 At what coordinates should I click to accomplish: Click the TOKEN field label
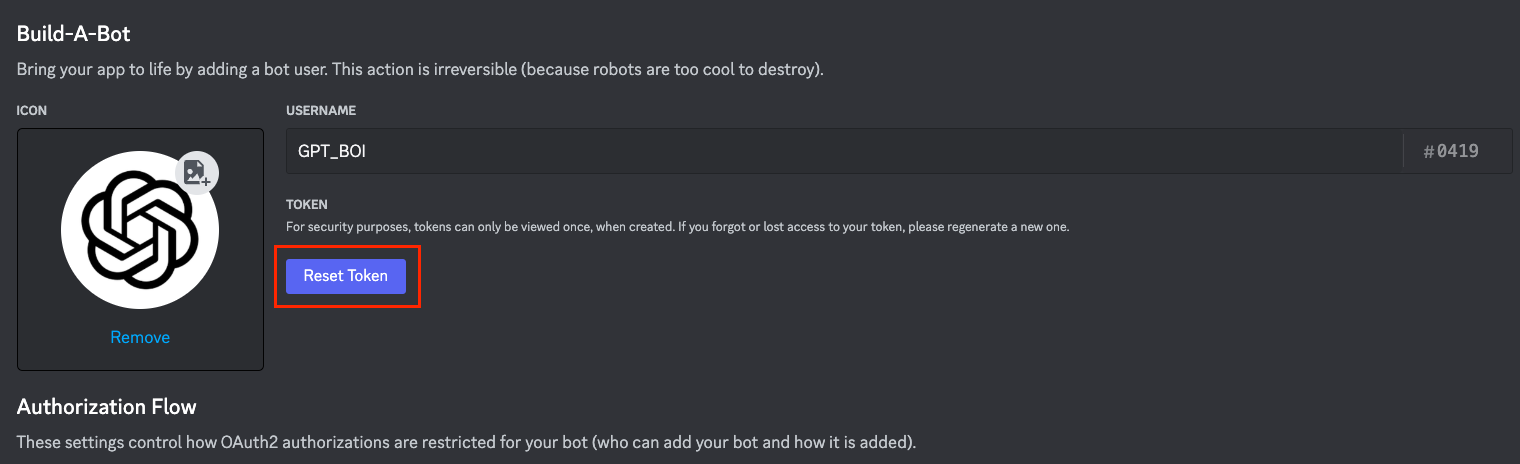tap(307, 205)
